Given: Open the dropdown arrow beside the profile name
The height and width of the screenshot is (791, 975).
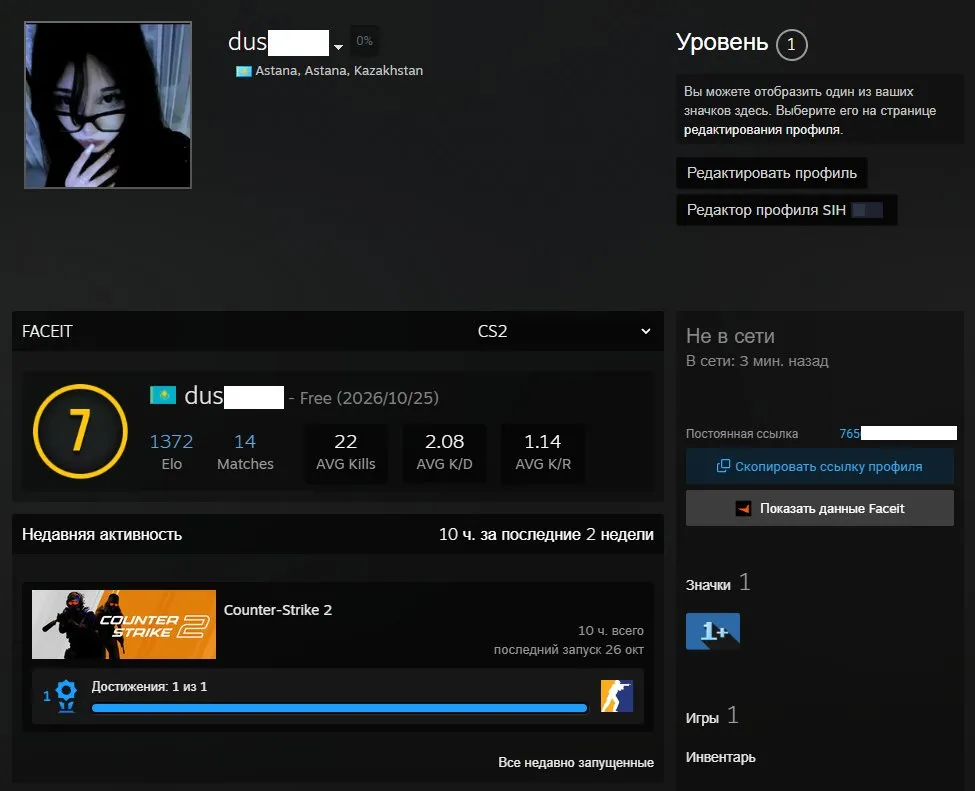Looking at the screenshot, I should pyautogui.click(x=338, y=47).
